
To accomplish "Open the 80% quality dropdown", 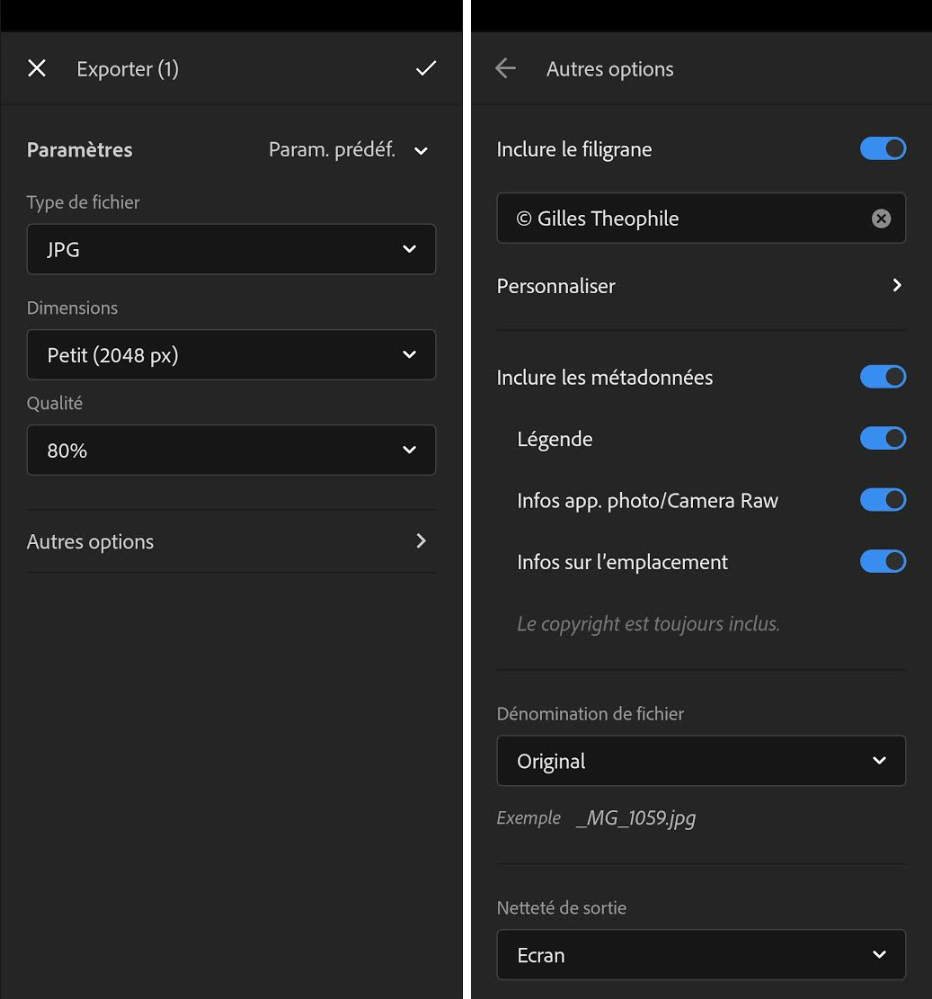I will (x=231, y=450).
